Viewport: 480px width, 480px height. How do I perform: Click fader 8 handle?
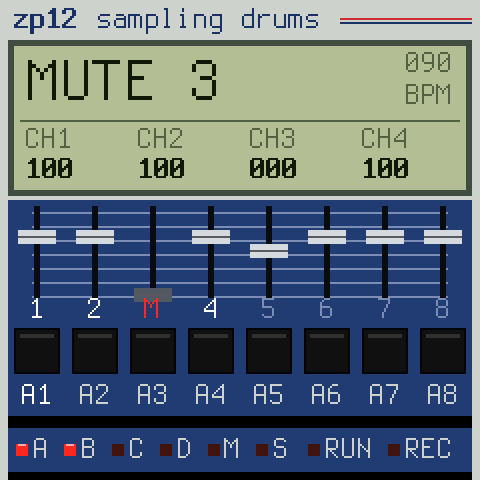(443, 237)
